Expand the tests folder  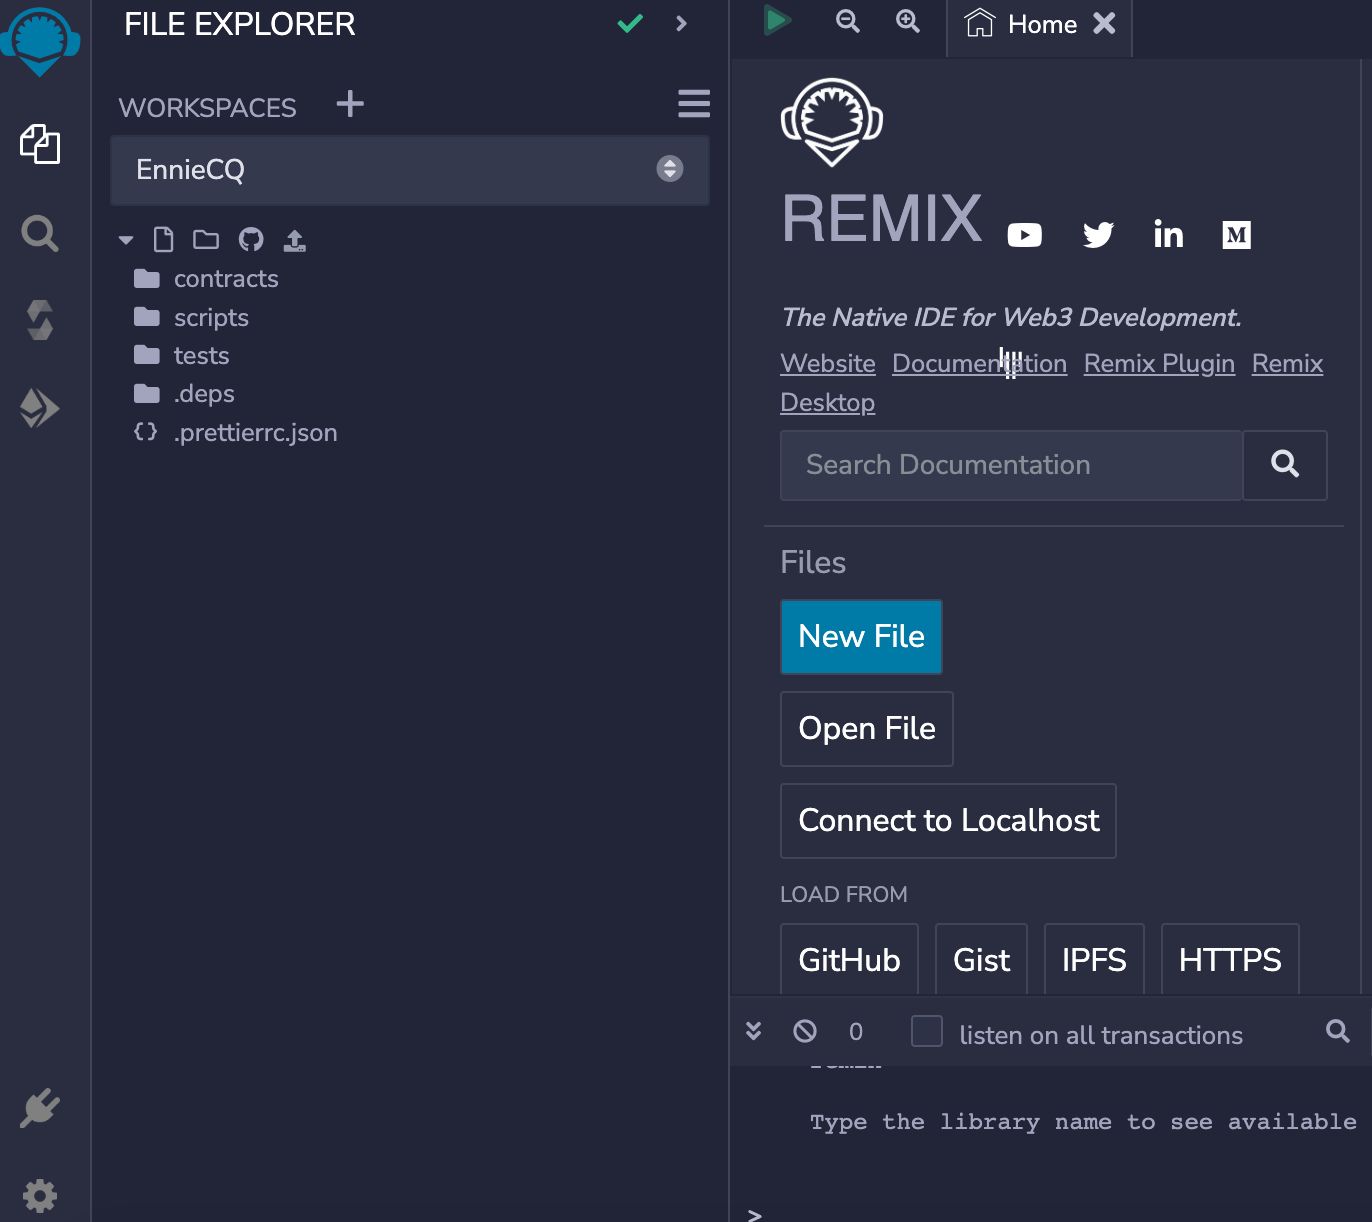(x=181, y=356)
